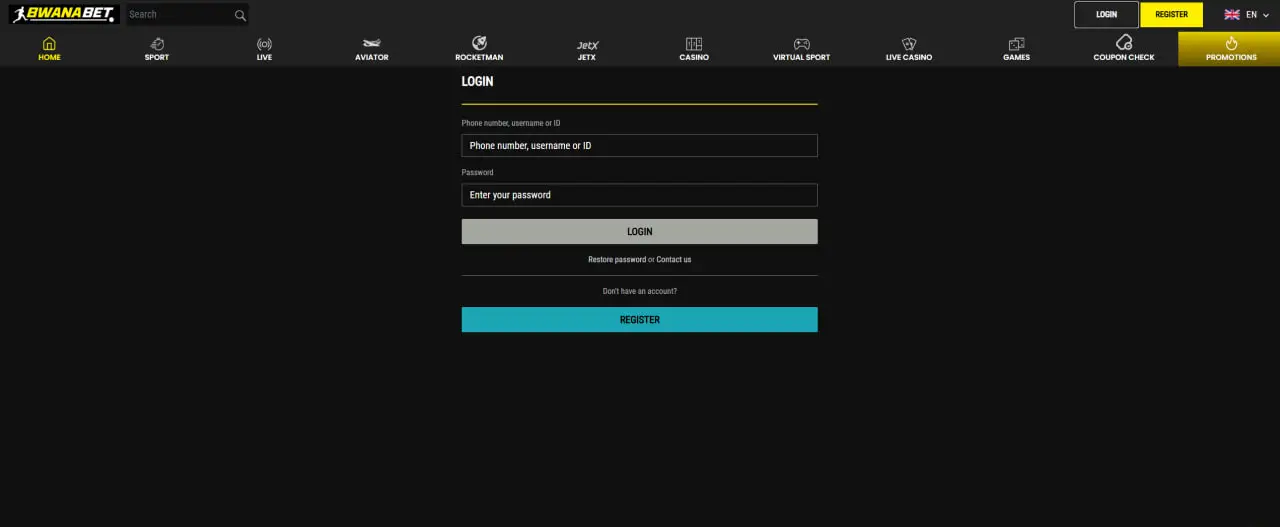Screen dimensions: 1280x527
Task: Open the HOME menu label
Action: 49,58
